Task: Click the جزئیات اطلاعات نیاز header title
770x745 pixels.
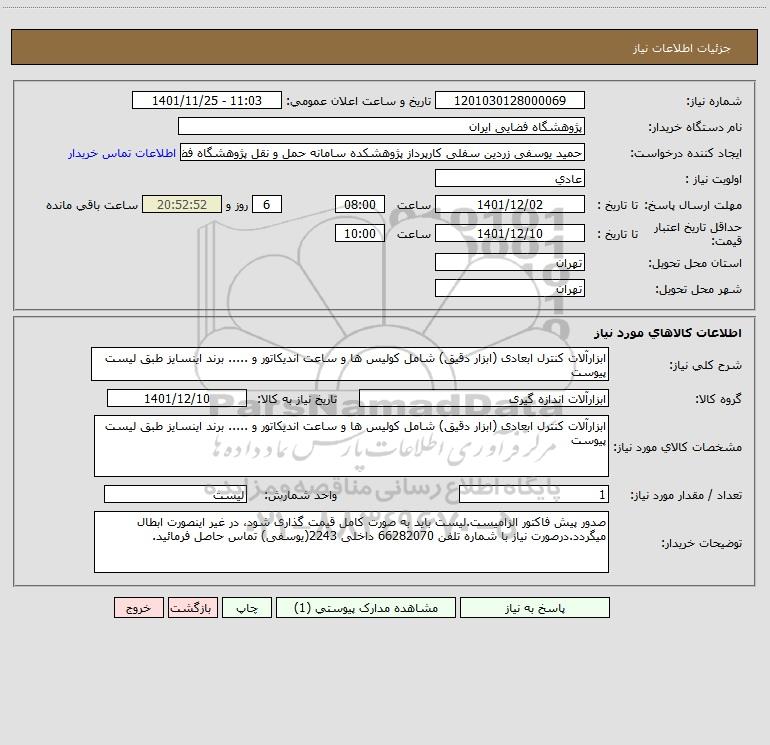Action: pos(682,48)
